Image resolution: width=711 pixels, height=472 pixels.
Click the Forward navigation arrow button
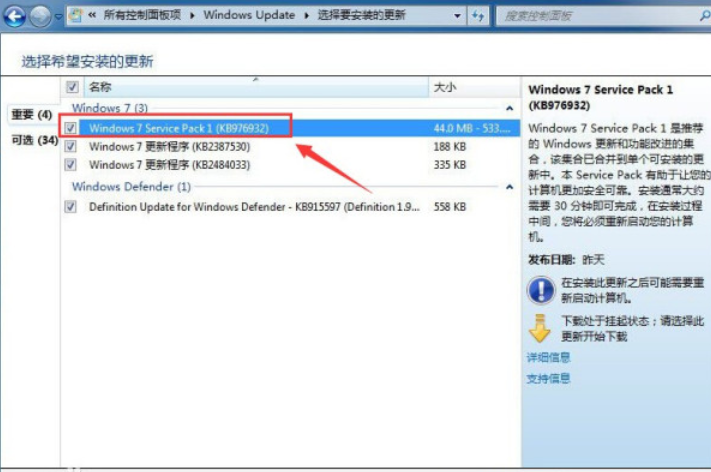(x=40, y=16)
